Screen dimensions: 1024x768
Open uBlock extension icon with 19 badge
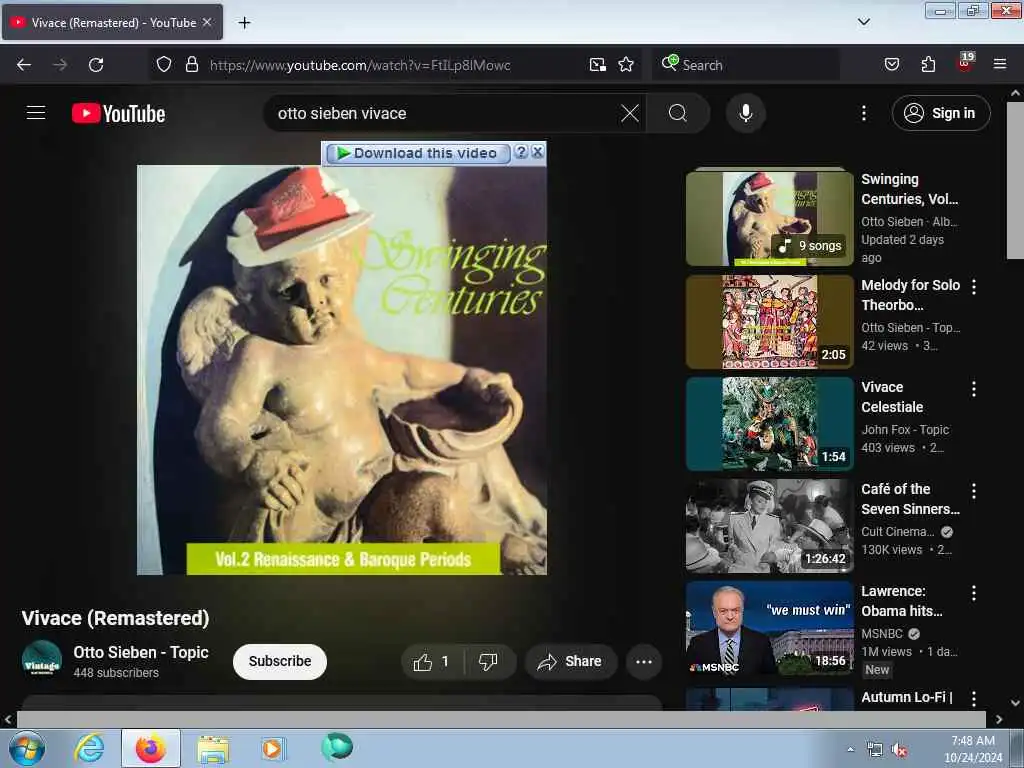(x=965, y=63)
